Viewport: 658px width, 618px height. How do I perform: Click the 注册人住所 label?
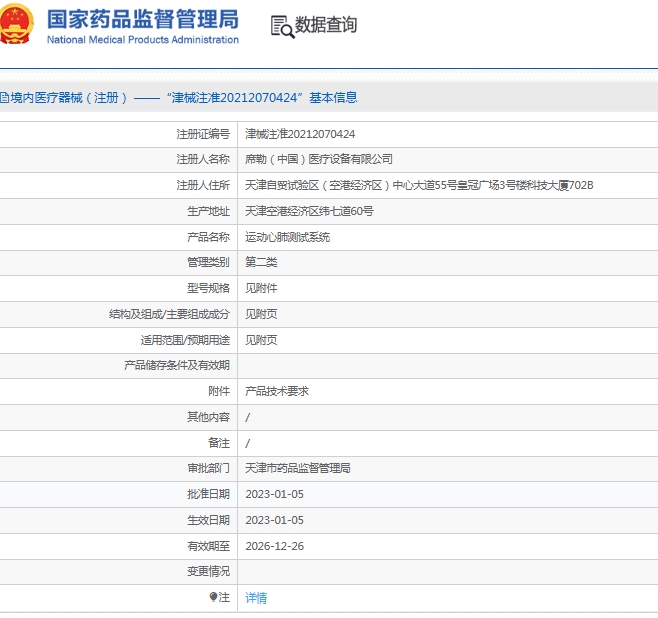(203, 185)
